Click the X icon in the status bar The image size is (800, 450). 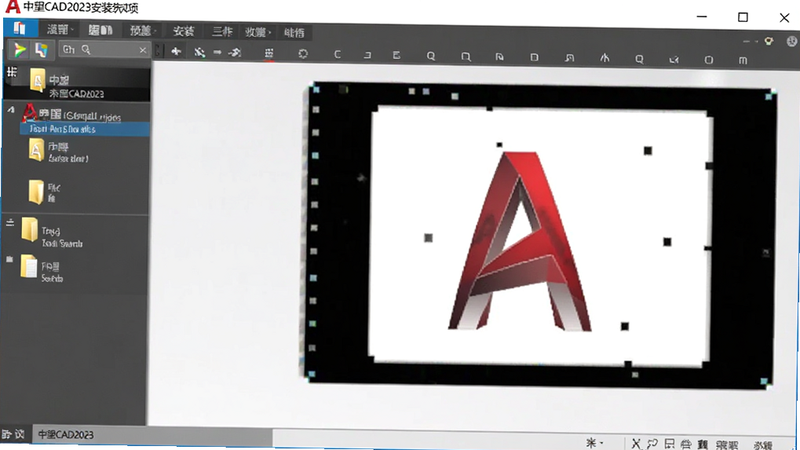636,443
